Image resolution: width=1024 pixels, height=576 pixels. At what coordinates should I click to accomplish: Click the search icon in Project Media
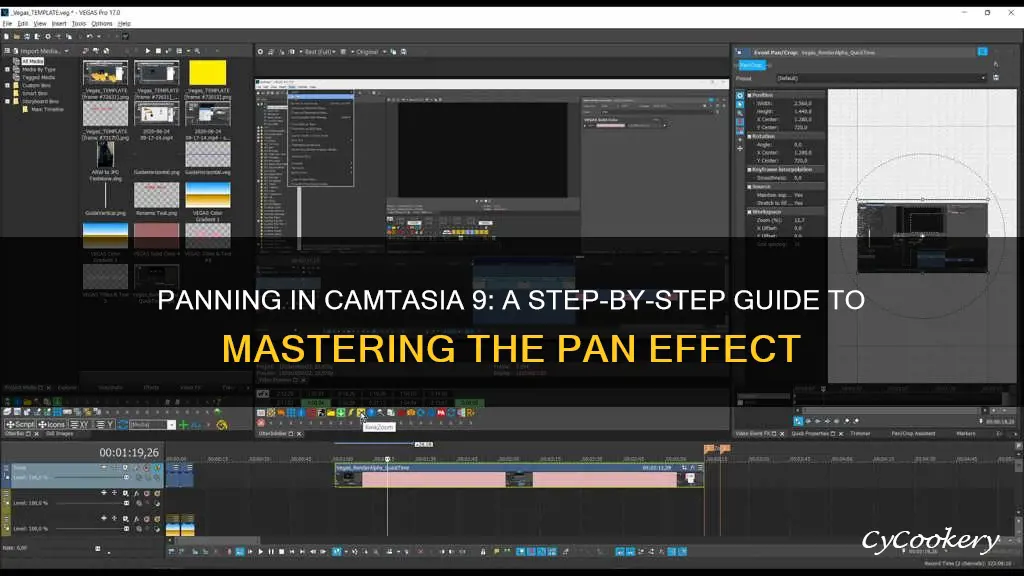point(197,51)
